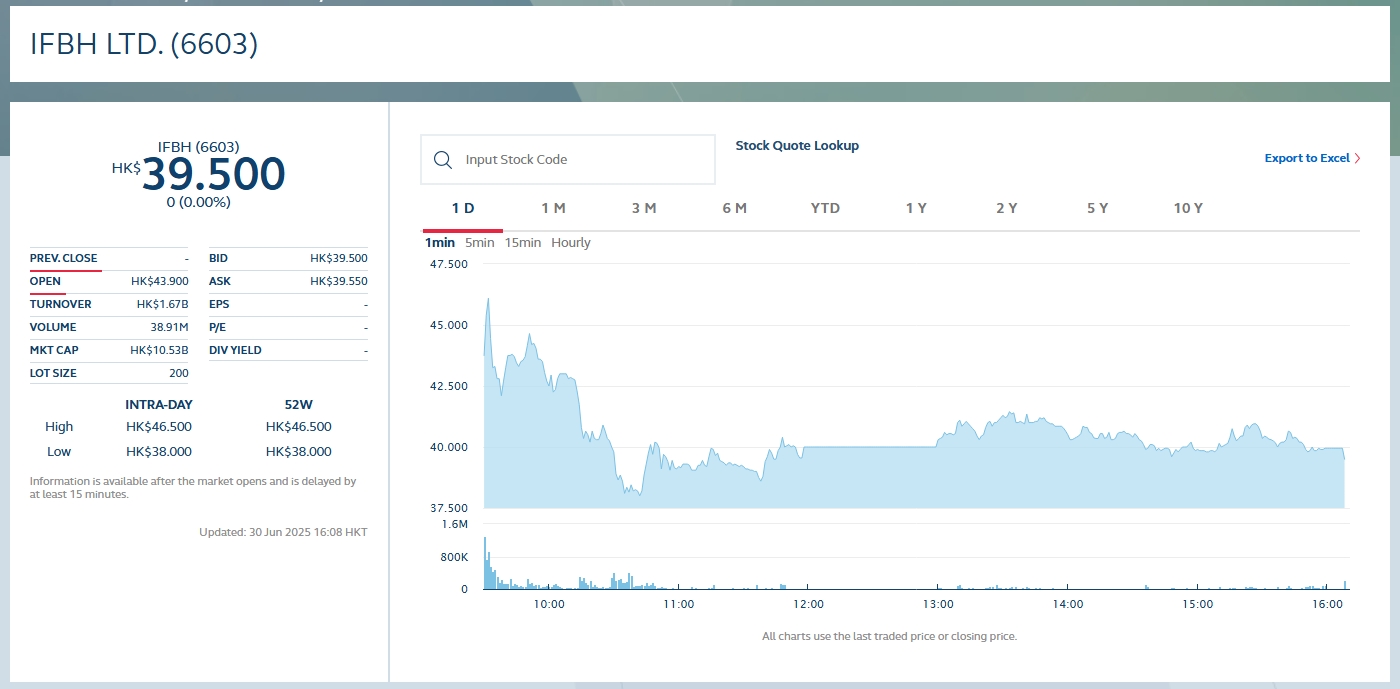Image resolution: width=1400 pixels, height=689 pixels.
Task: Select the 1min chart interval
Action: 439,243
